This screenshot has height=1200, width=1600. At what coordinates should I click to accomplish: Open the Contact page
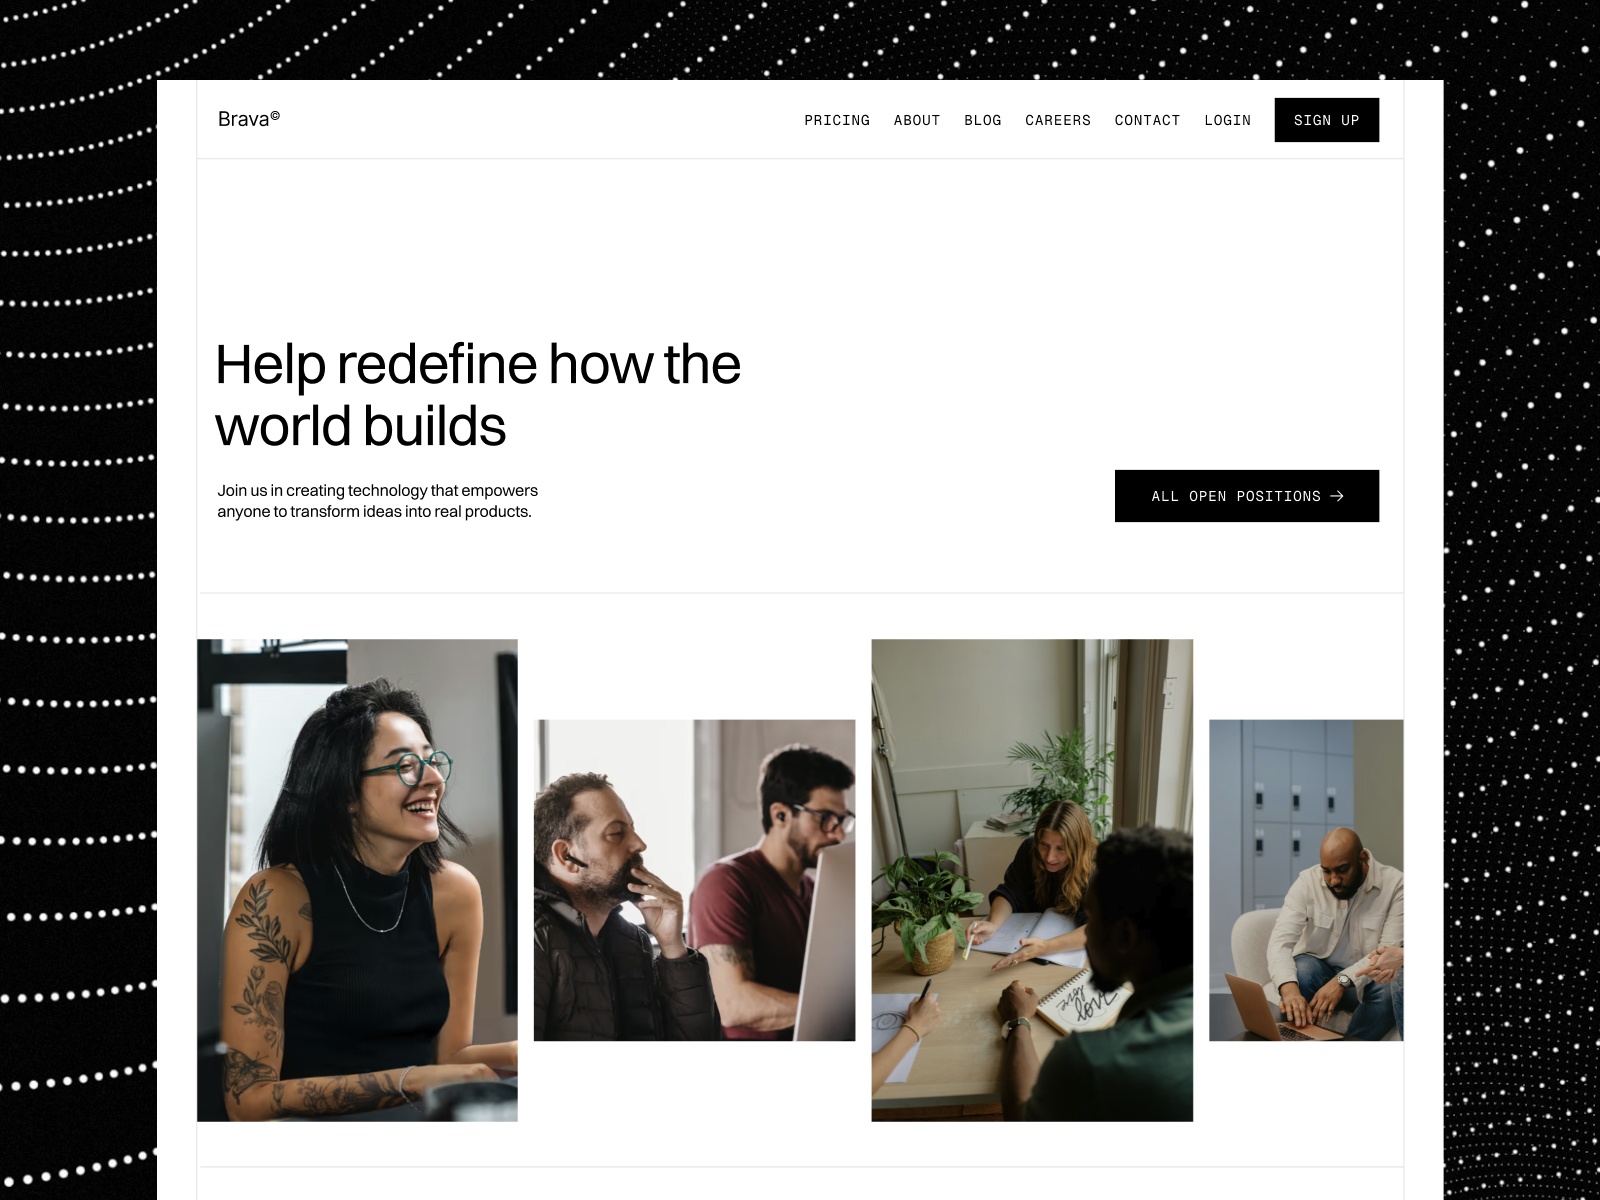click(1147, 120)
